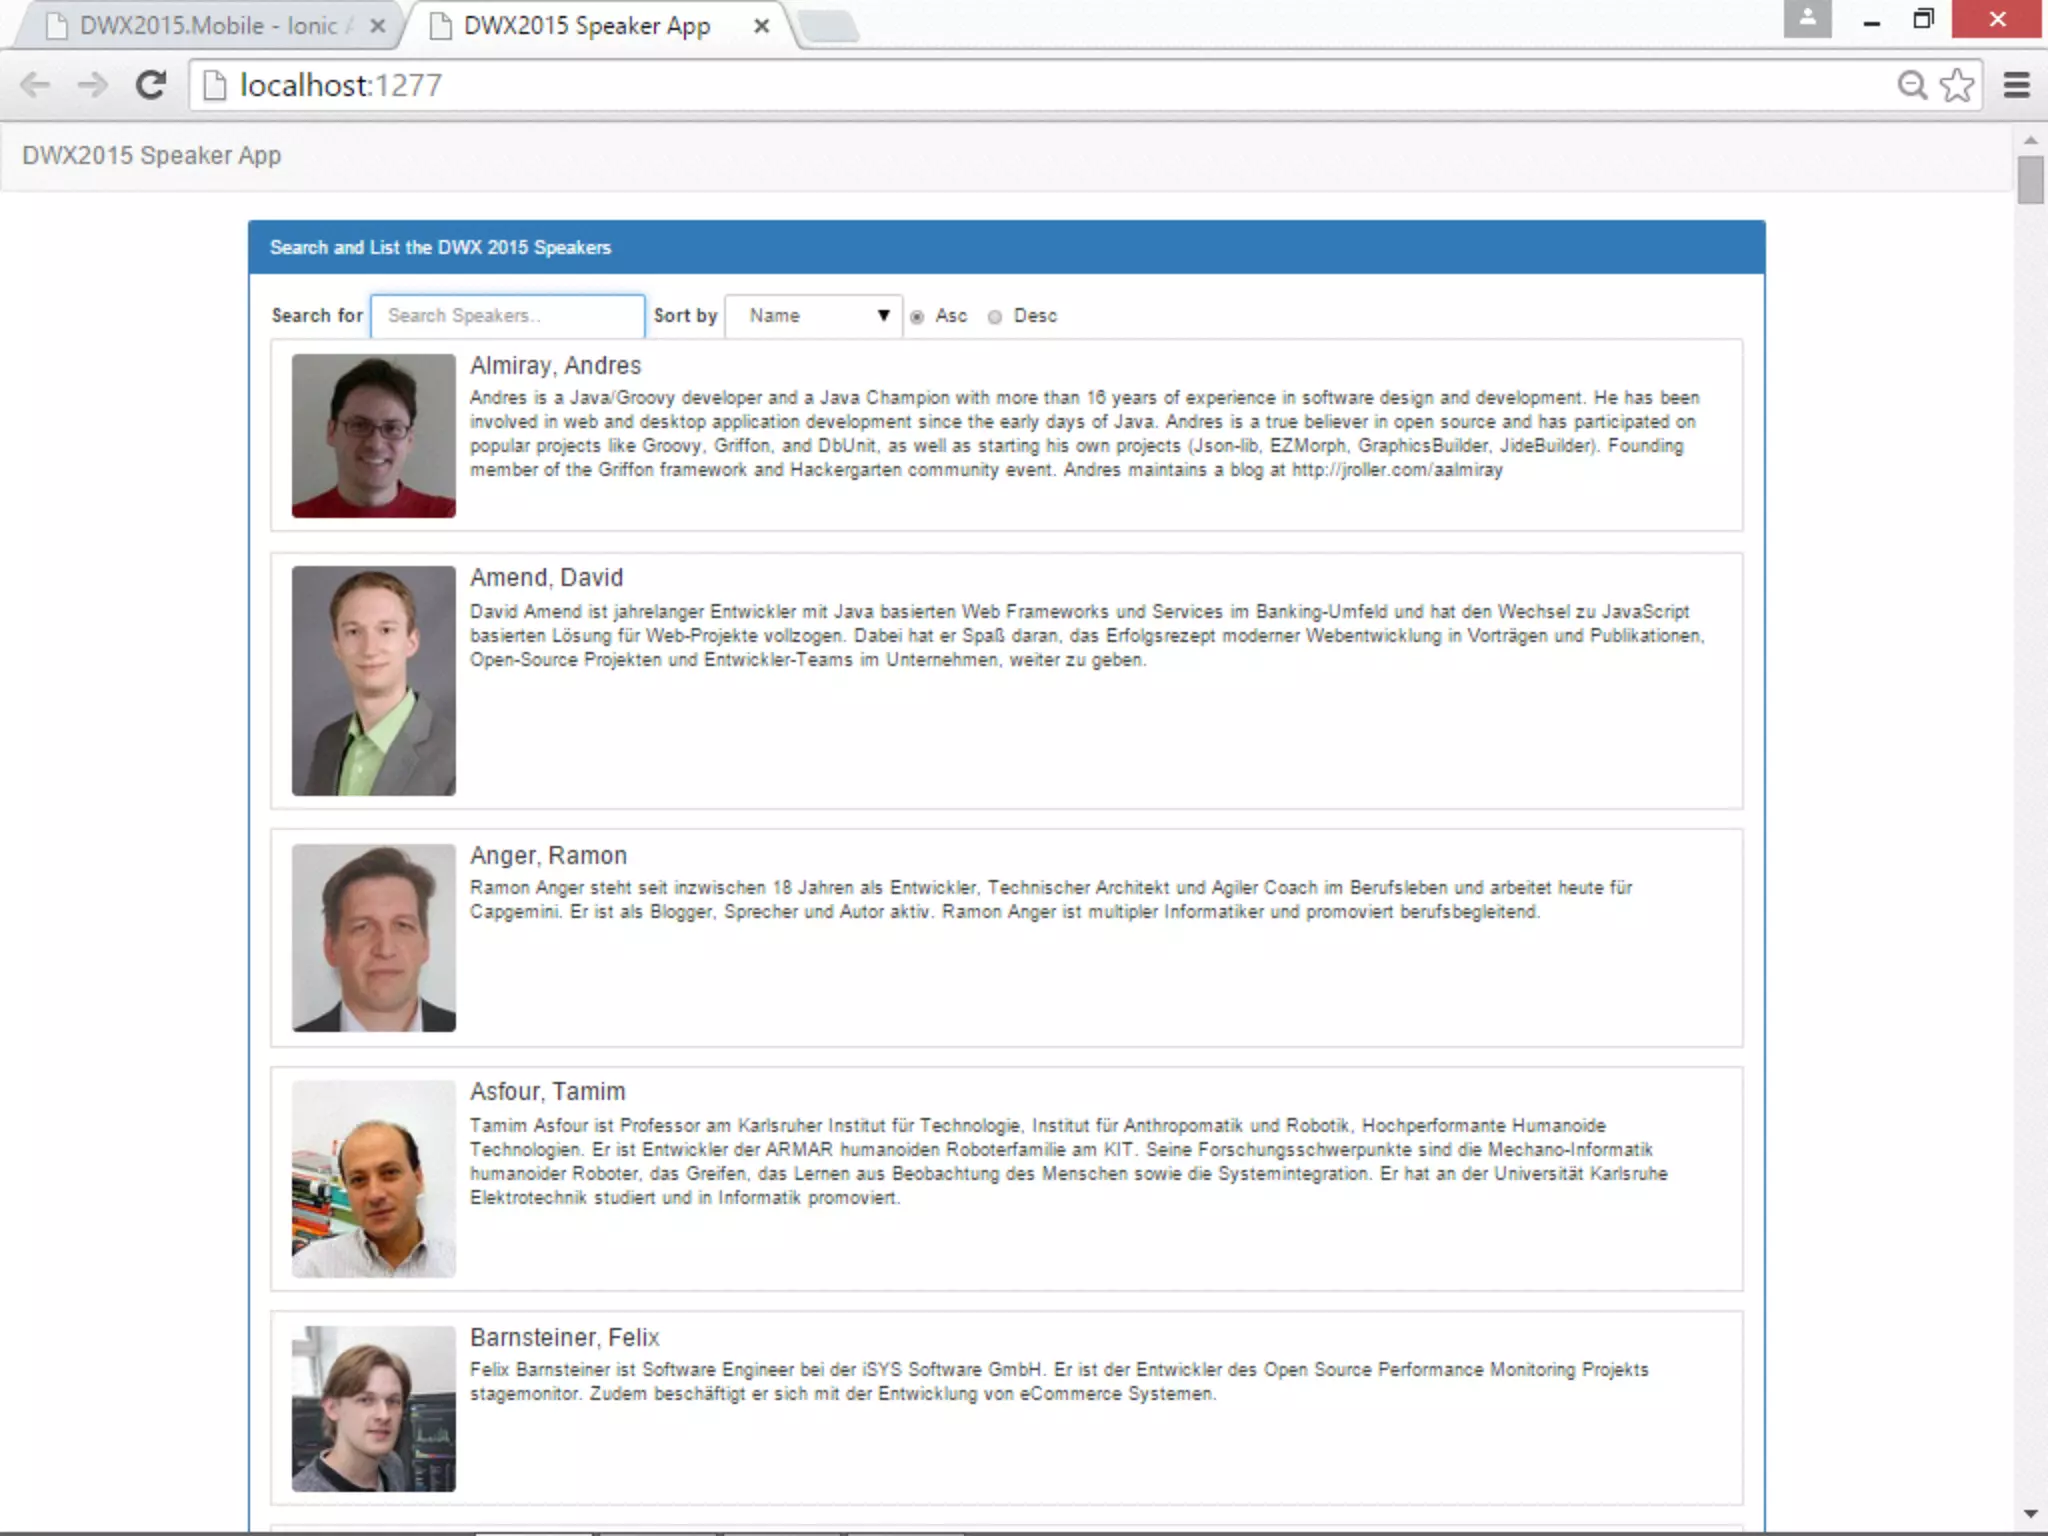The width and height of the screenshot is (2048, 1536).
Task: Open the Sort by Name dropdown
Action: click(814, 316)
